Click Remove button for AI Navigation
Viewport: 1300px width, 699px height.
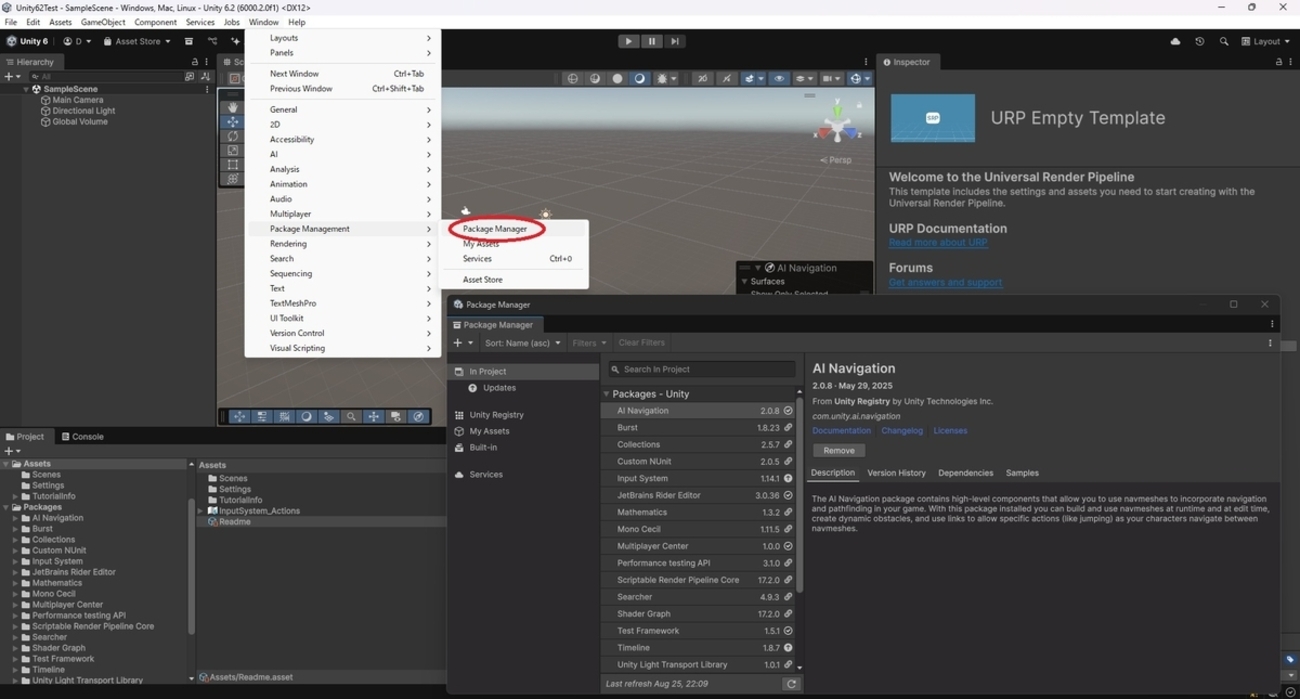[839, 451]
